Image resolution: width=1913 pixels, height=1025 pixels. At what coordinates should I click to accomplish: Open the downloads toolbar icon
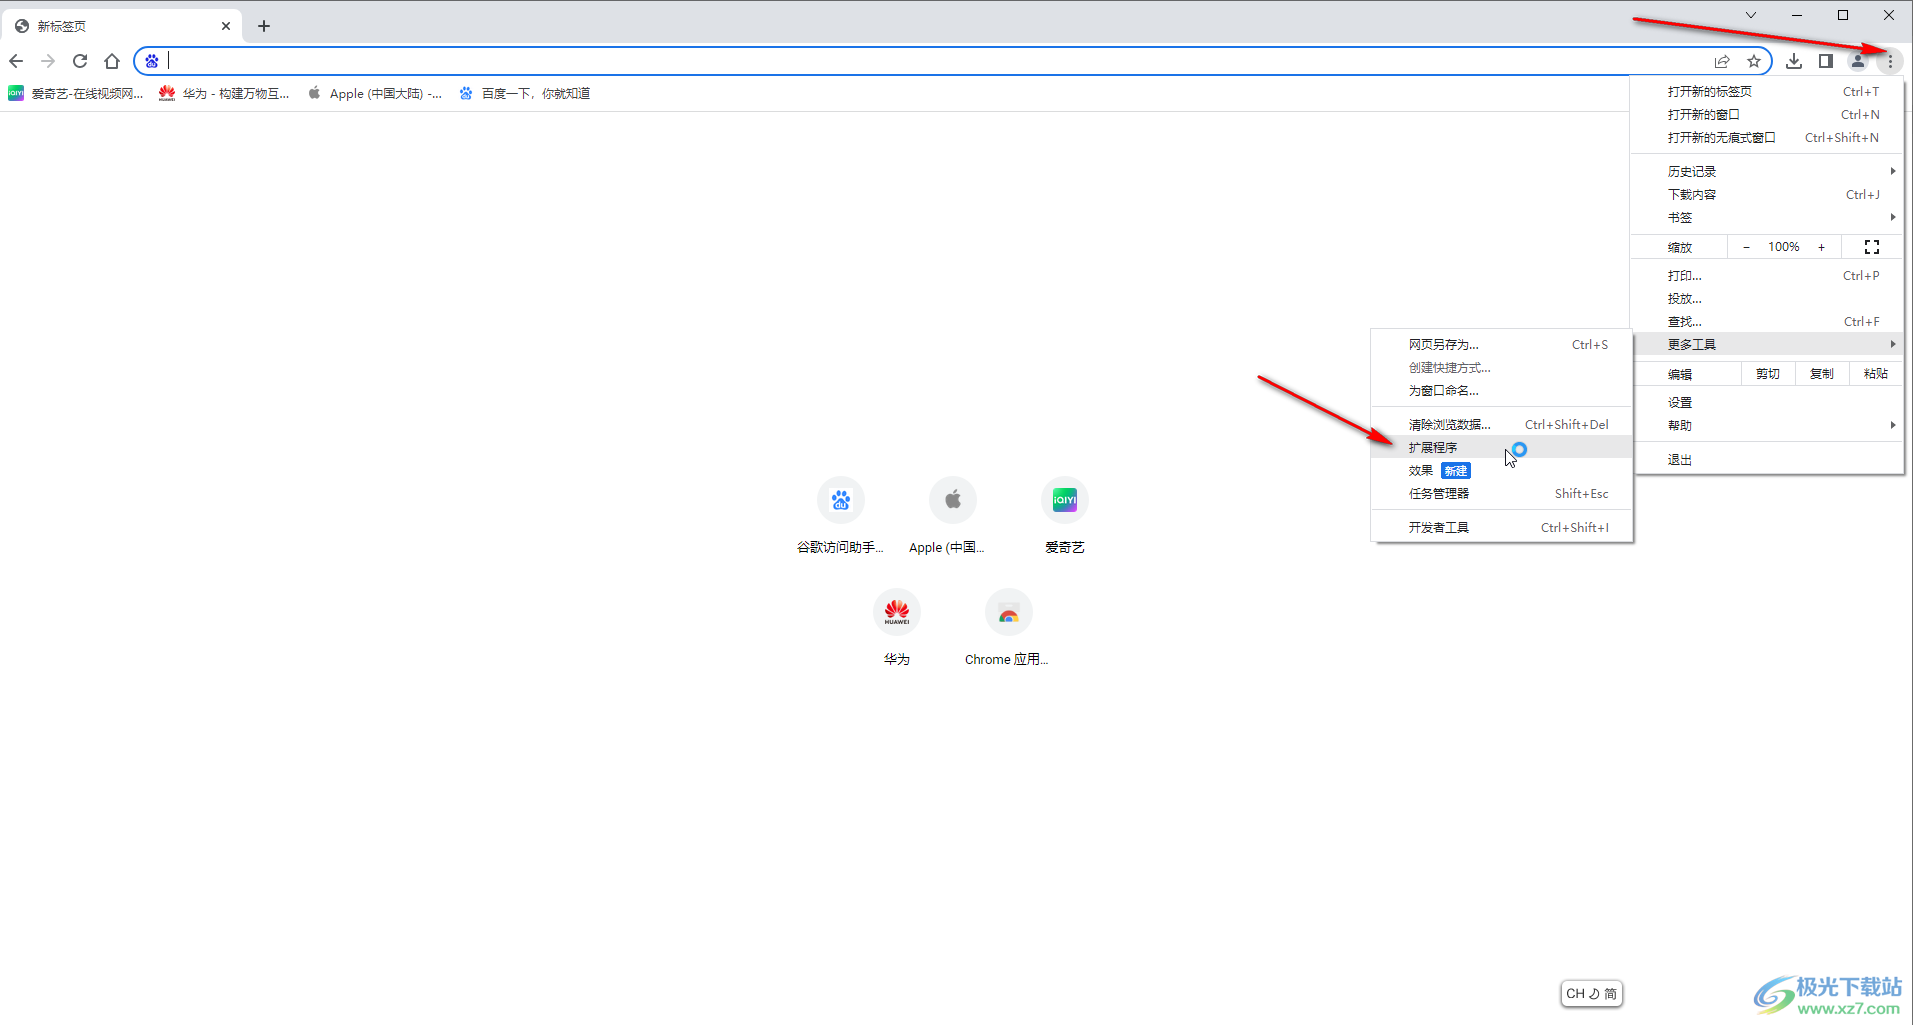click(1794, 61)
